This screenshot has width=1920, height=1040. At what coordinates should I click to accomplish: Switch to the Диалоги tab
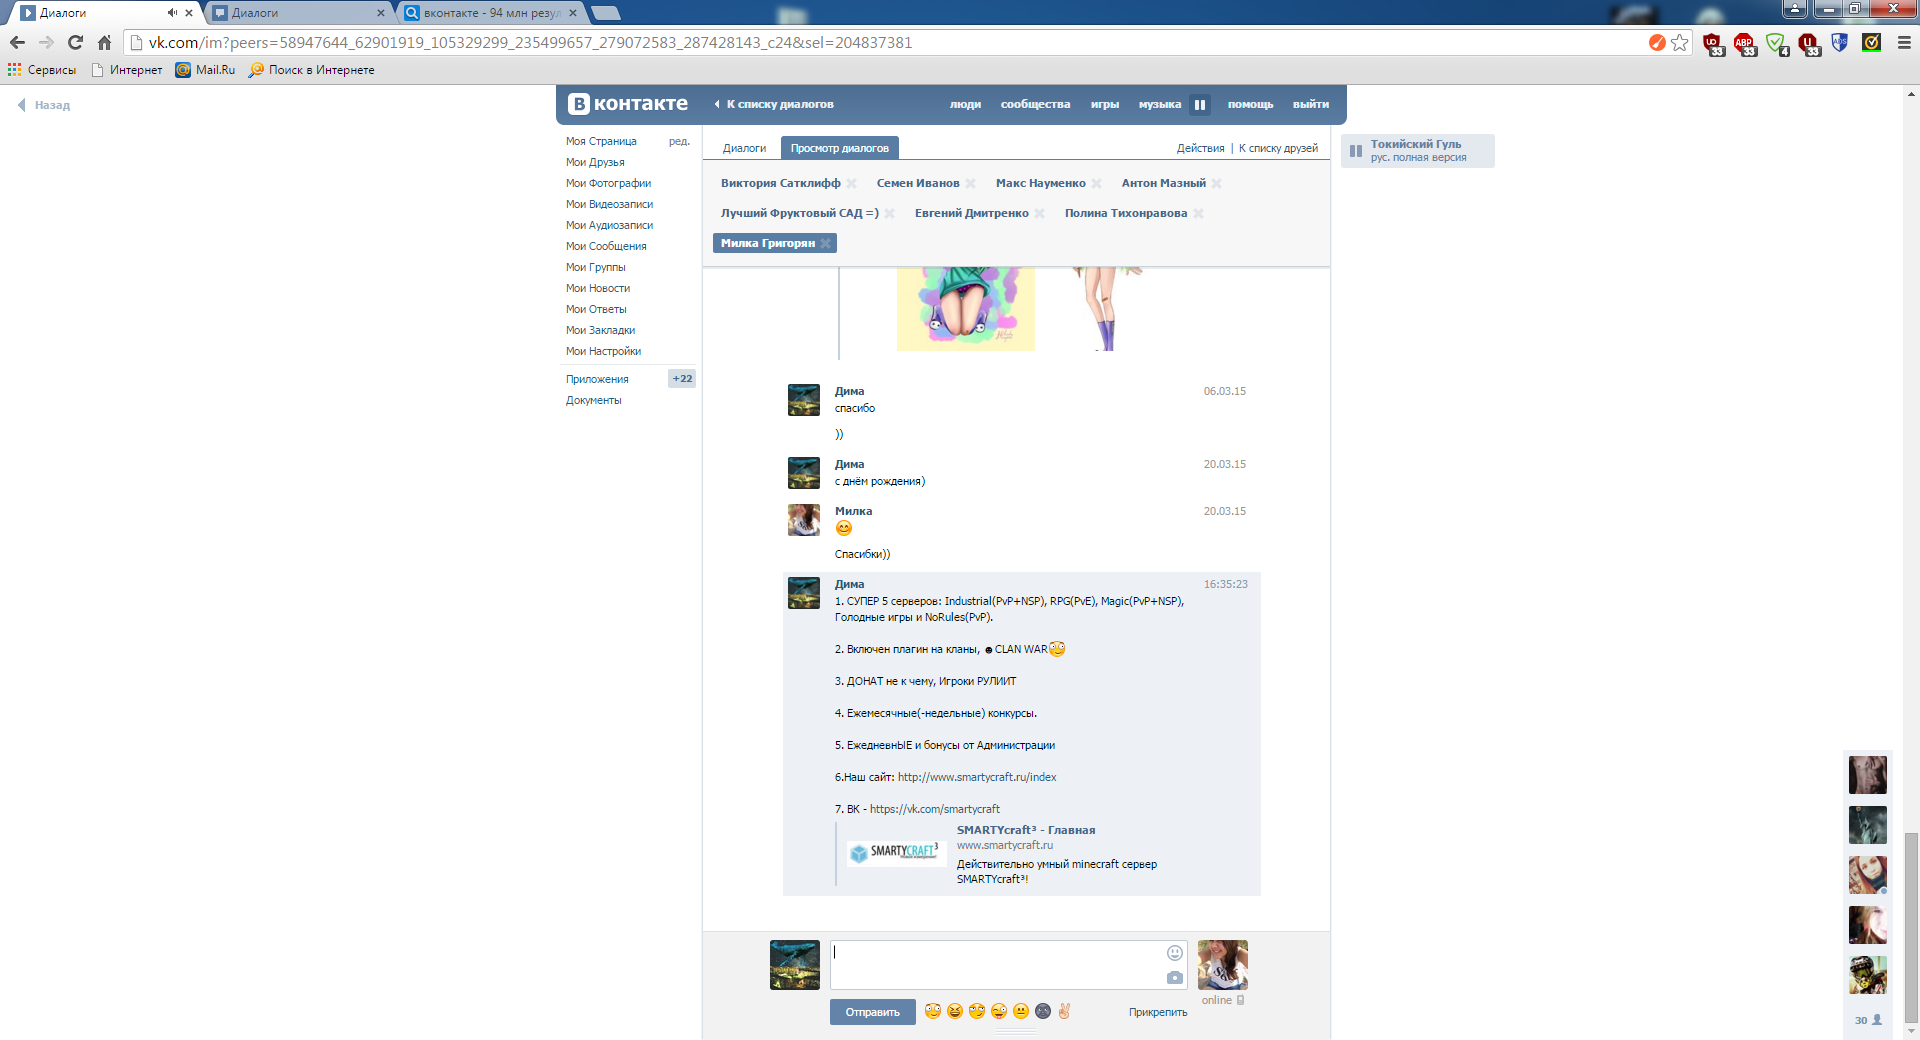pos(744,148)
